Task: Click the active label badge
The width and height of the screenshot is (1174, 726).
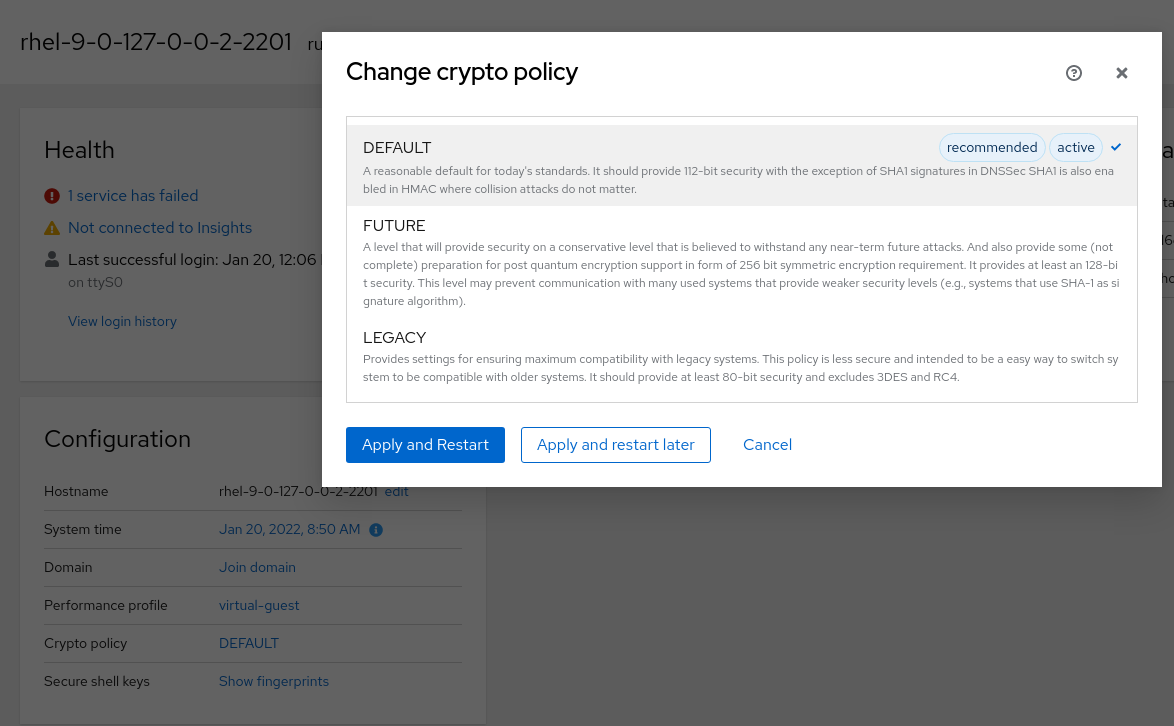Action: tap(1076, 147)
